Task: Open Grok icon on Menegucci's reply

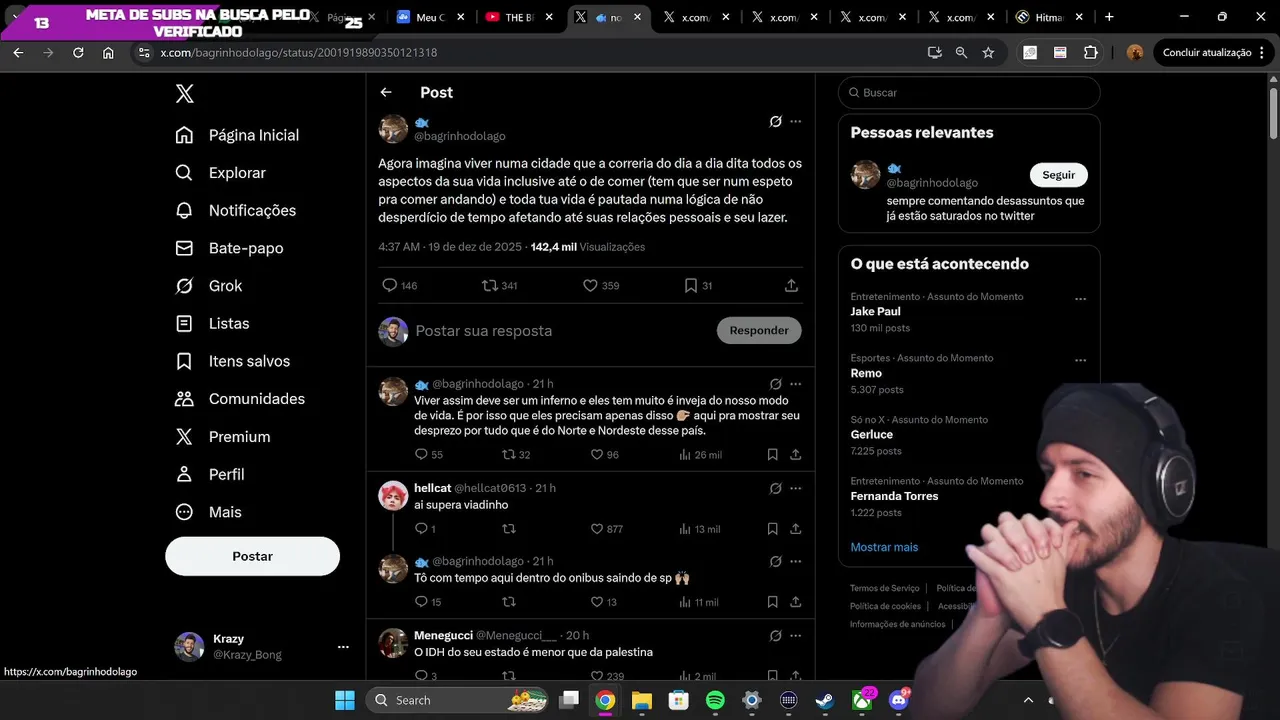Action: click(775, 636)
